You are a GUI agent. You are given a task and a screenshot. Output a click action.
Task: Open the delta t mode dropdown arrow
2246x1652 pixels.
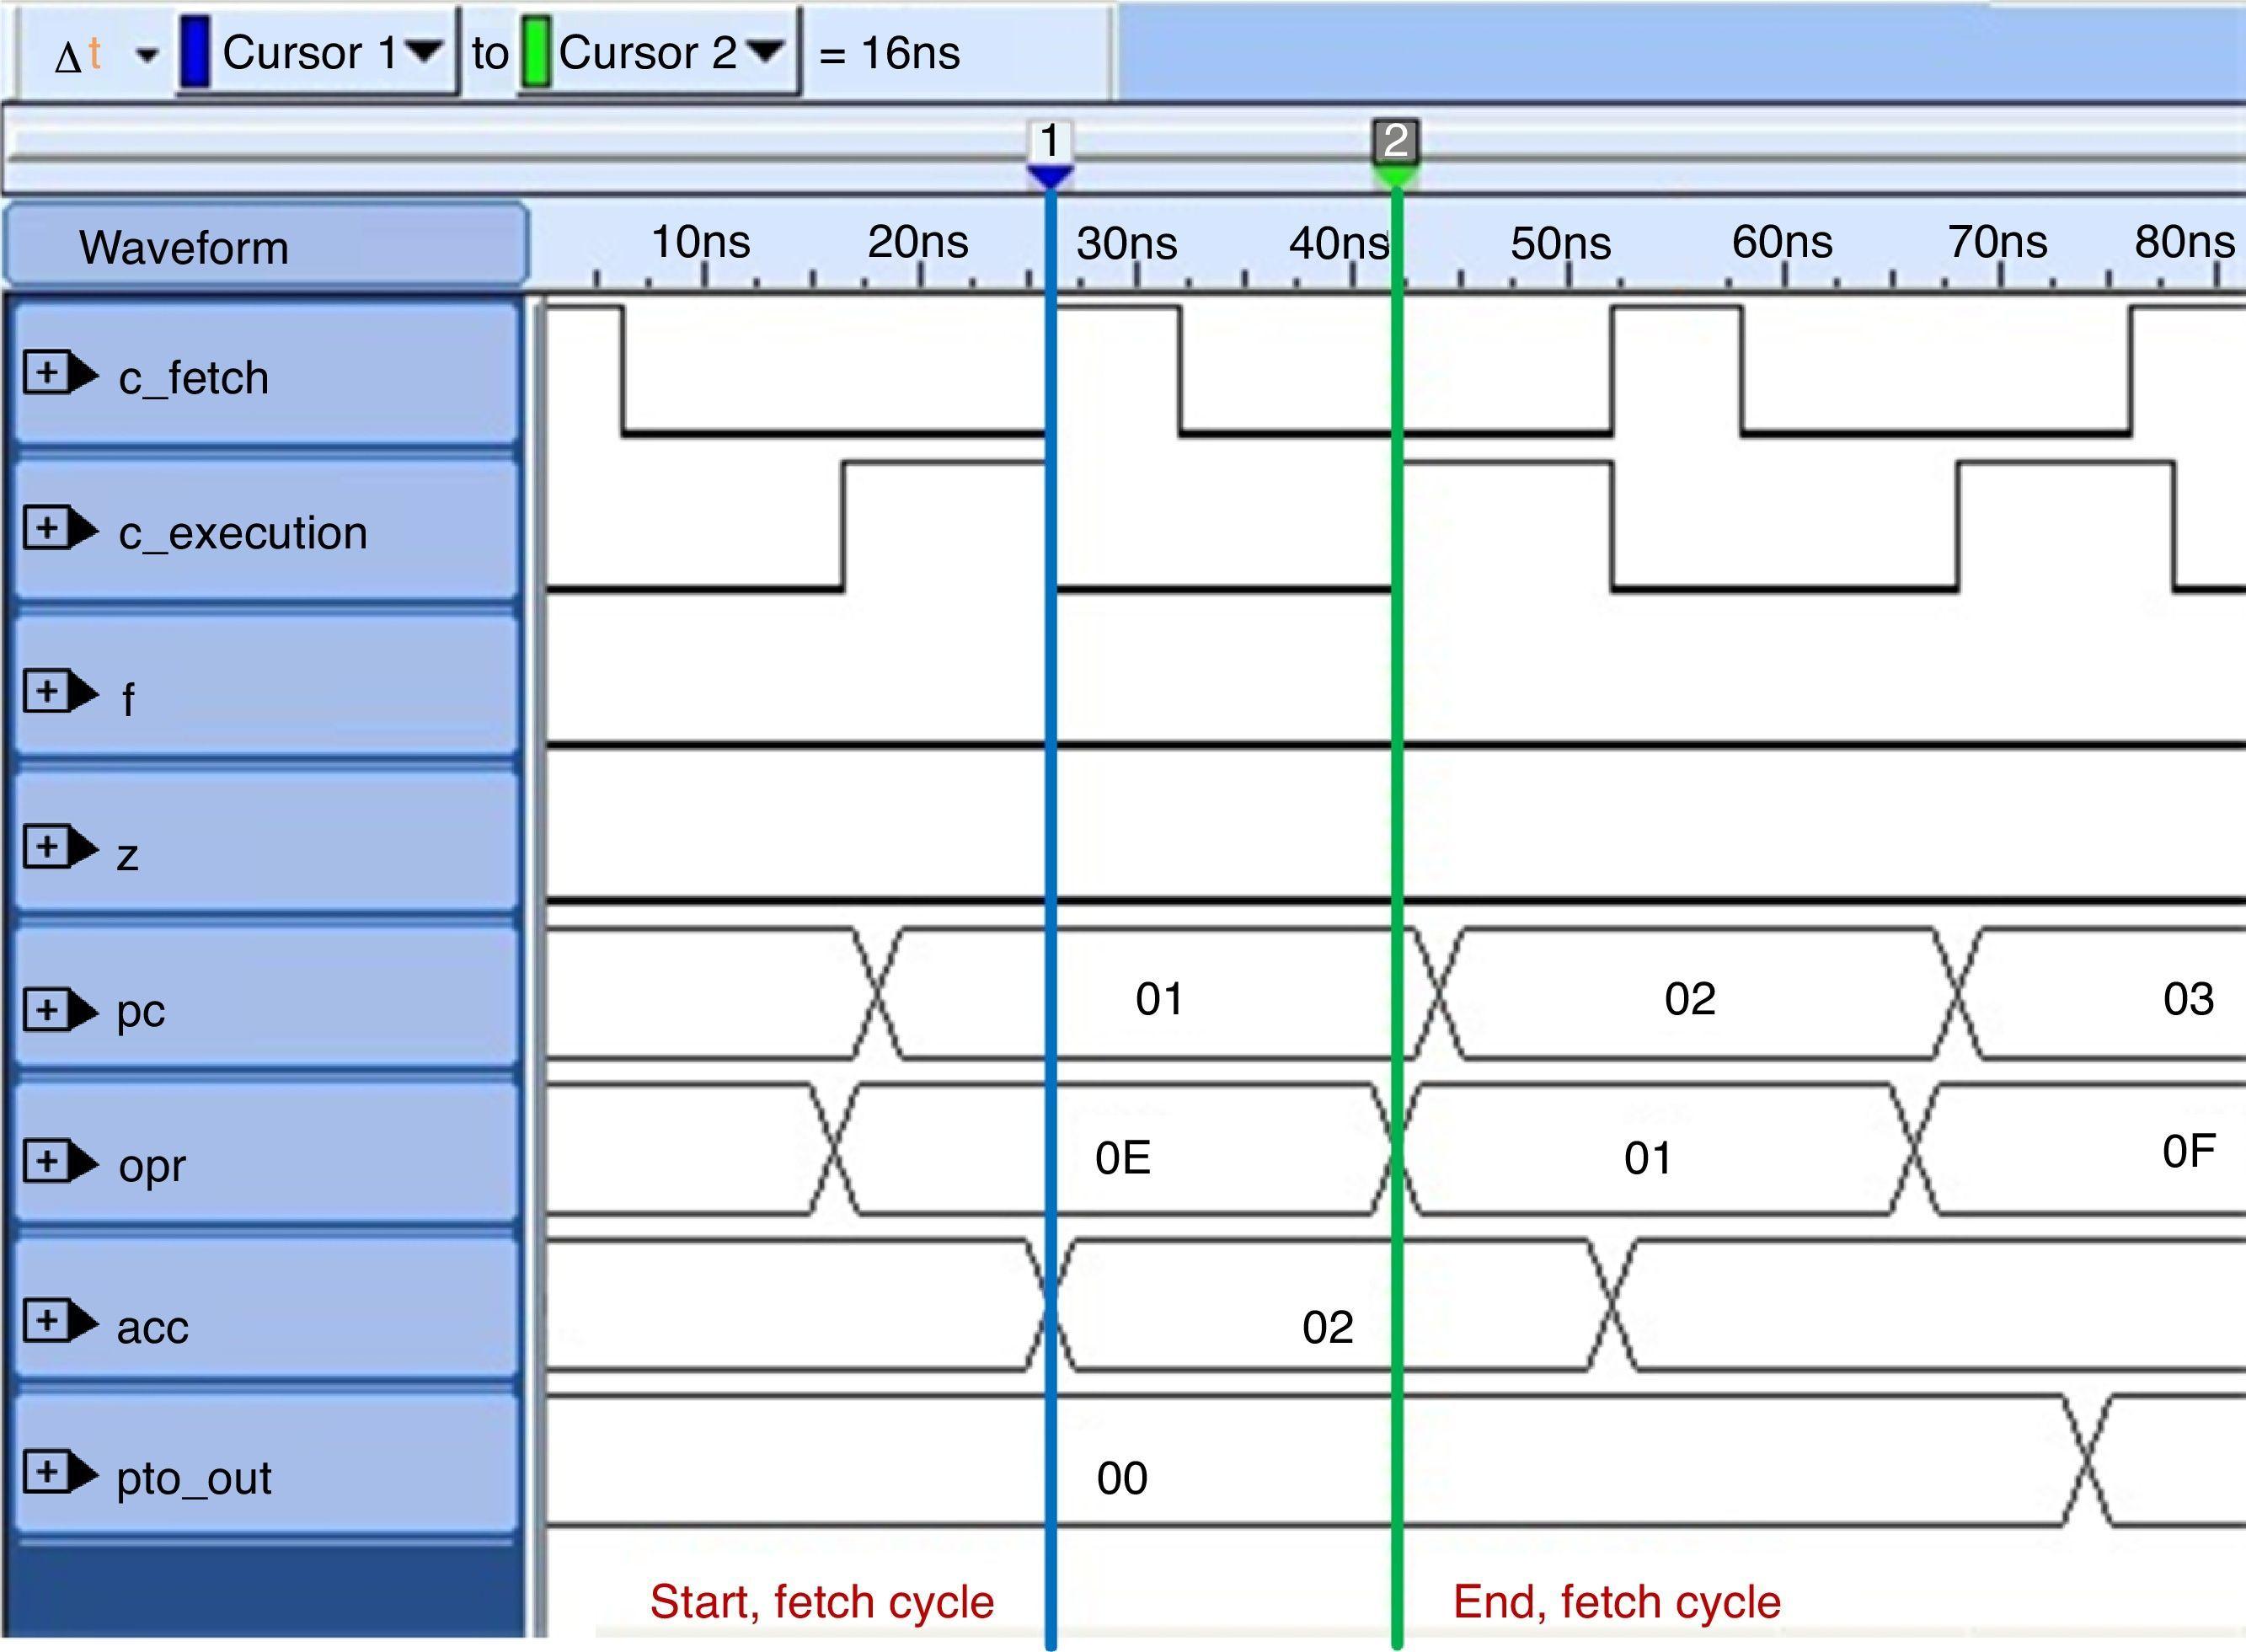pyautogui.click(x=147, y=55)
